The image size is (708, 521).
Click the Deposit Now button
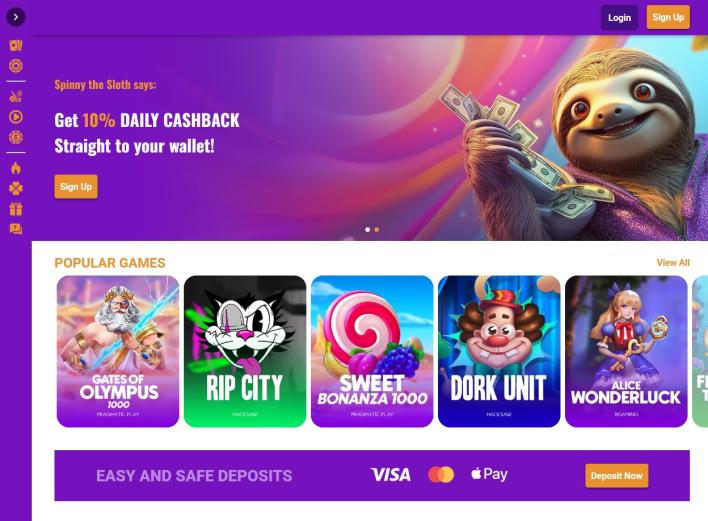(x=616, y=476)
